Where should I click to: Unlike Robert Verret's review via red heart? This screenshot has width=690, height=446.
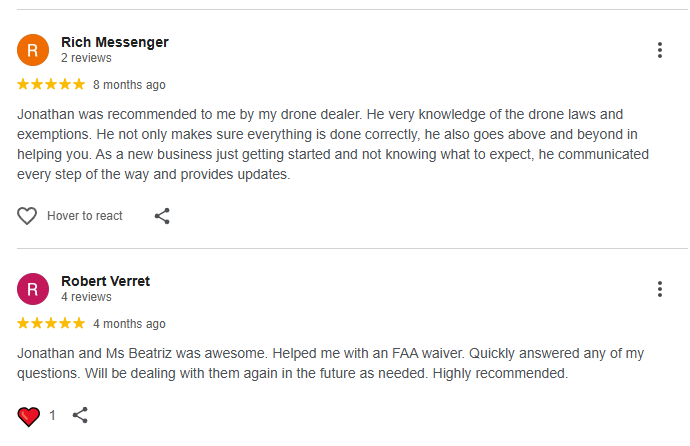coord(28,415)
